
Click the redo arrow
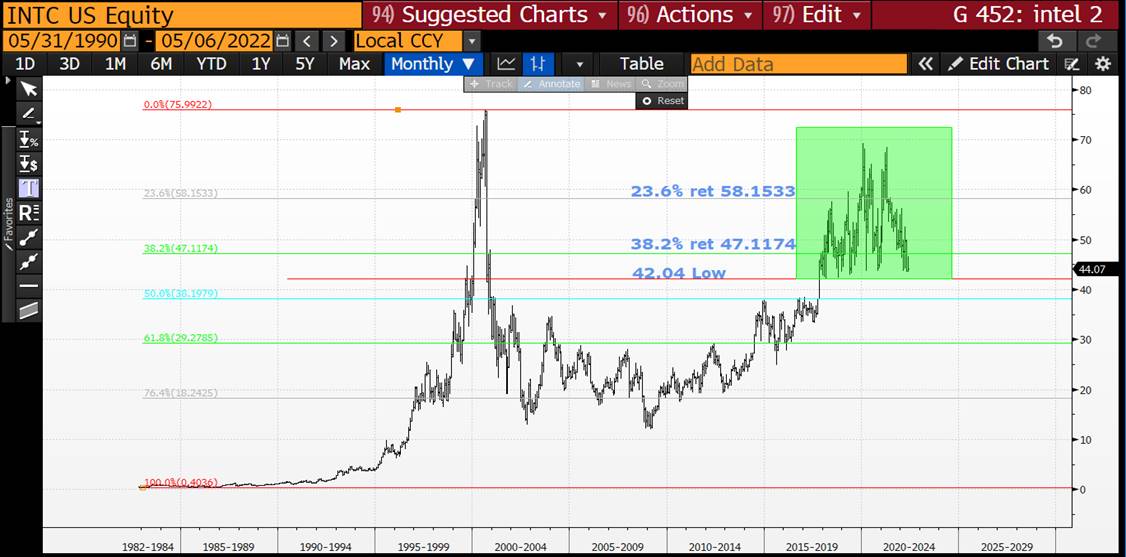1094,41
